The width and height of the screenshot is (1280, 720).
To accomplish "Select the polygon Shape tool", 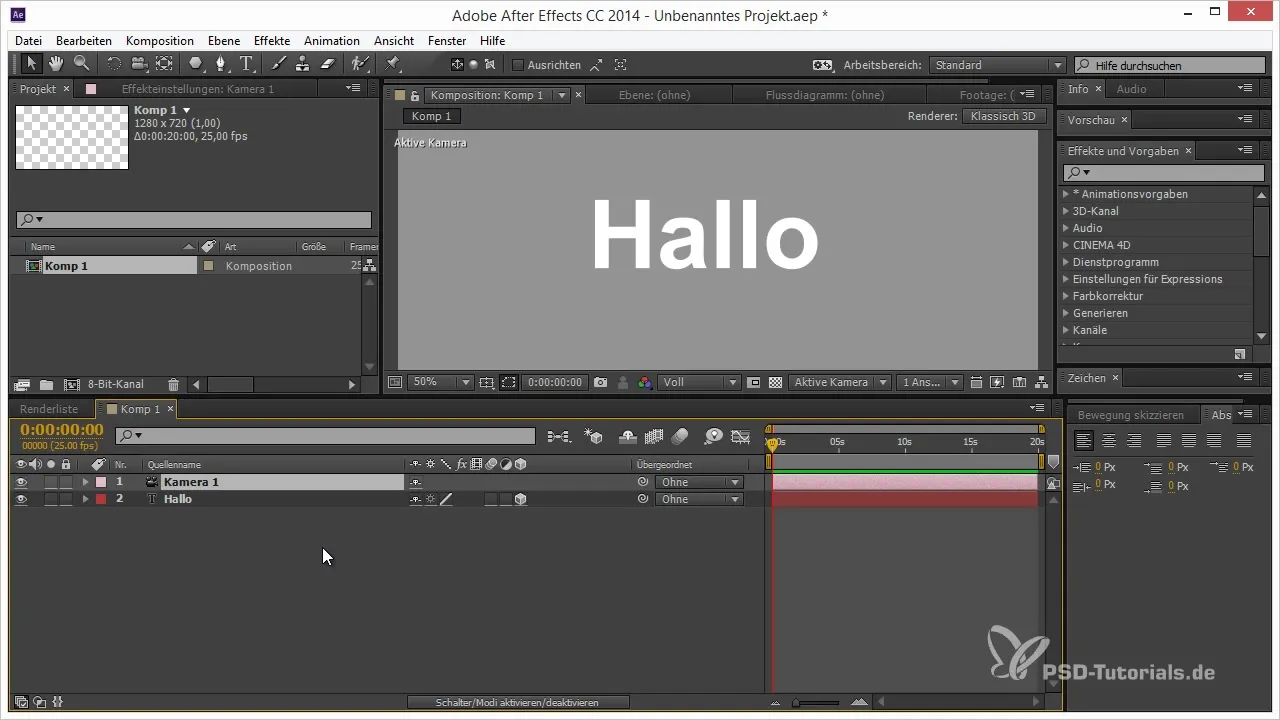I will tap(196, 64).
